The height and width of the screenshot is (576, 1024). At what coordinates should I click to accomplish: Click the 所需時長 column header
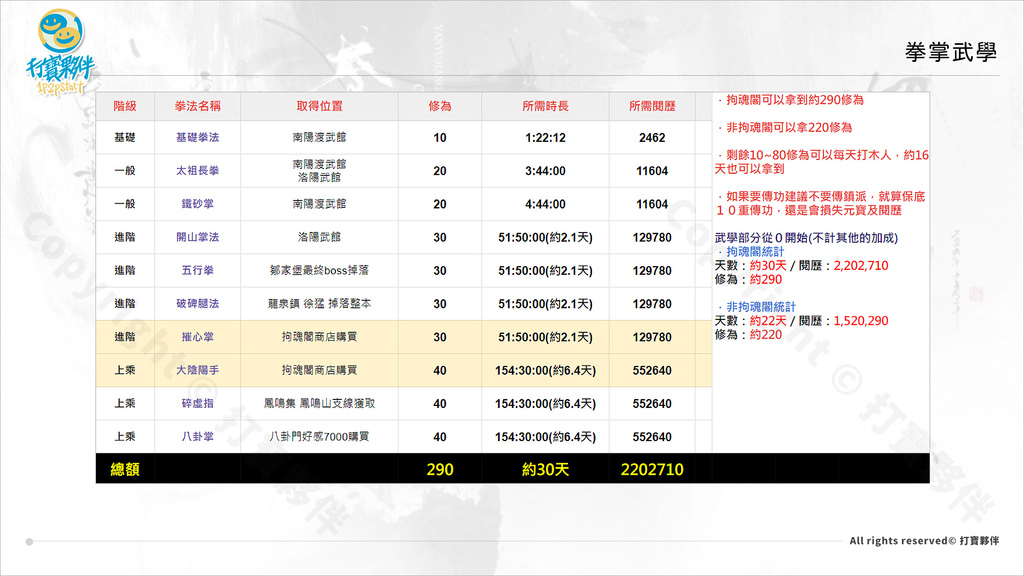545,106
